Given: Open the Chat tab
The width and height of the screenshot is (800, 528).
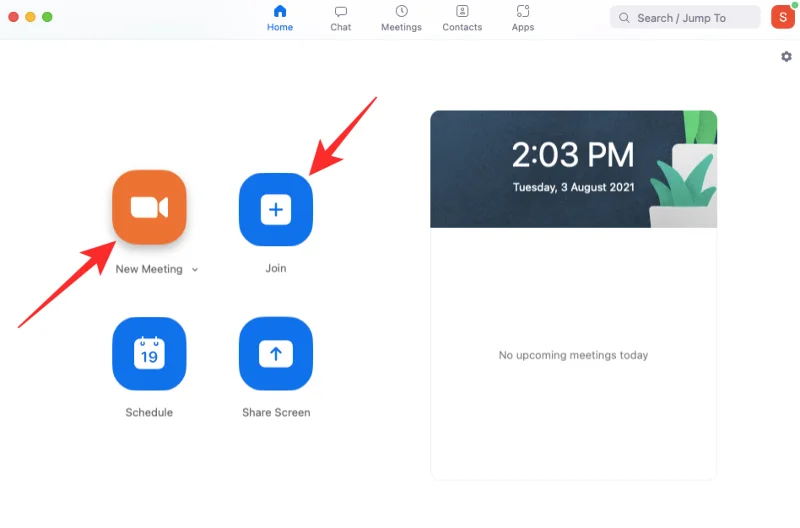Looking at the screenshot, I should tap(341, 18).
